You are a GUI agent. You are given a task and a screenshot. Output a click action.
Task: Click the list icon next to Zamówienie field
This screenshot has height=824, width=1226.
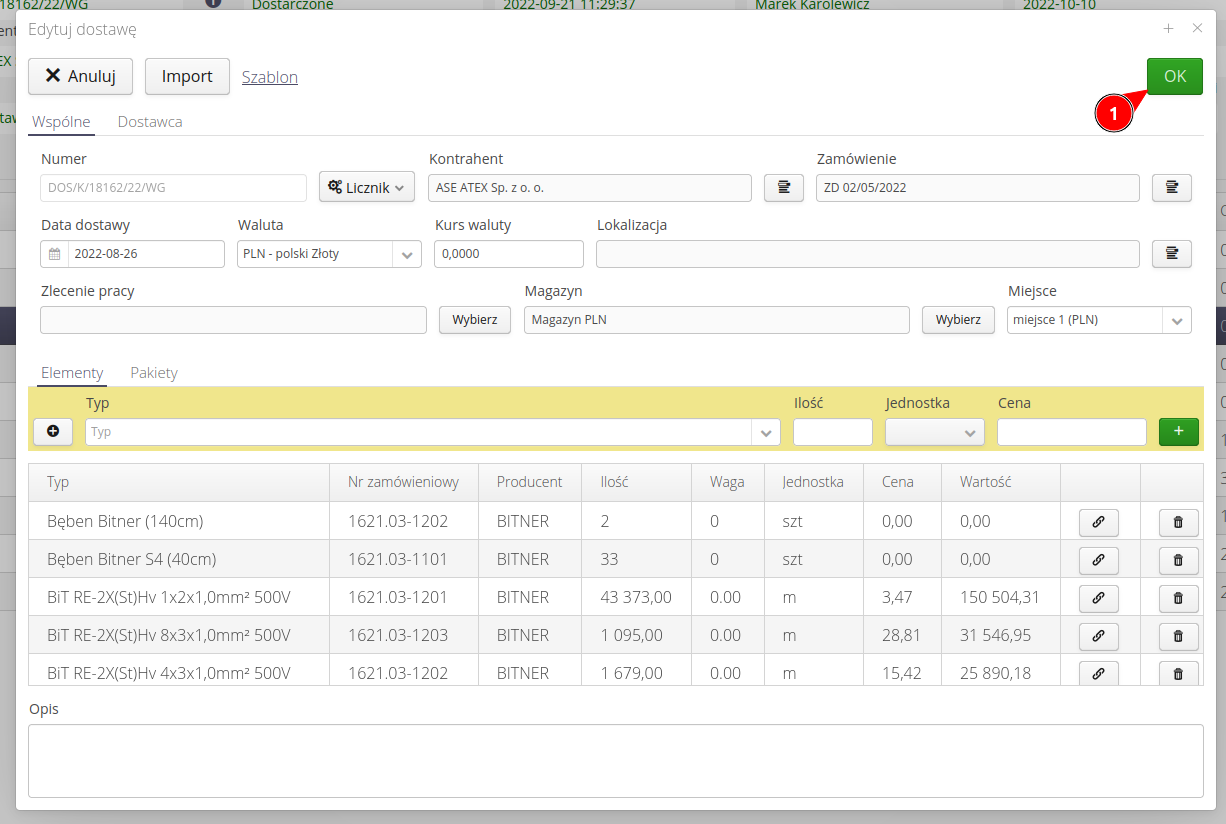1171,188
